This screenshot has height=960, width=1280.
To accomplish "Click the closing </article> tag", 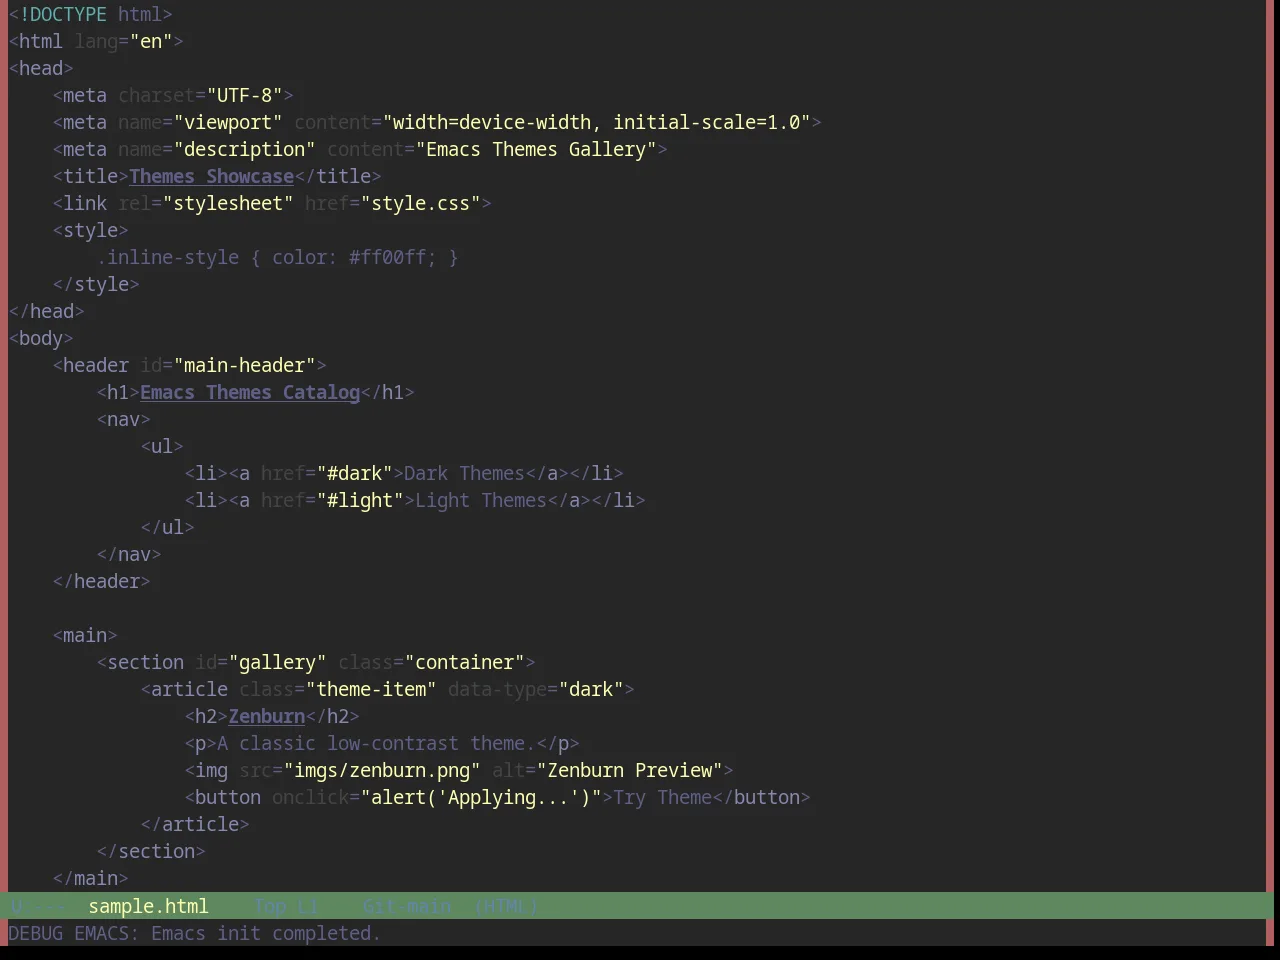I will tap(195, 824).
